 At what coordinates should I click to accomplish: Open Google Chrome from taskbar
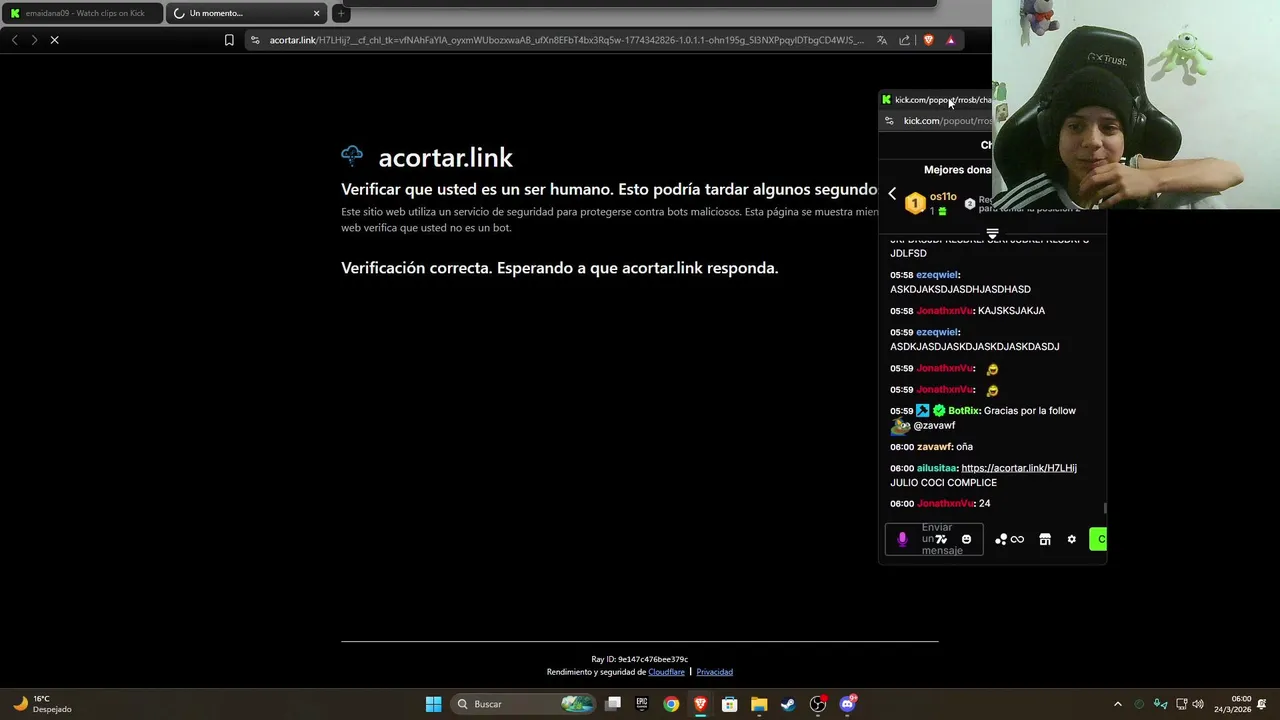[671, 704]
